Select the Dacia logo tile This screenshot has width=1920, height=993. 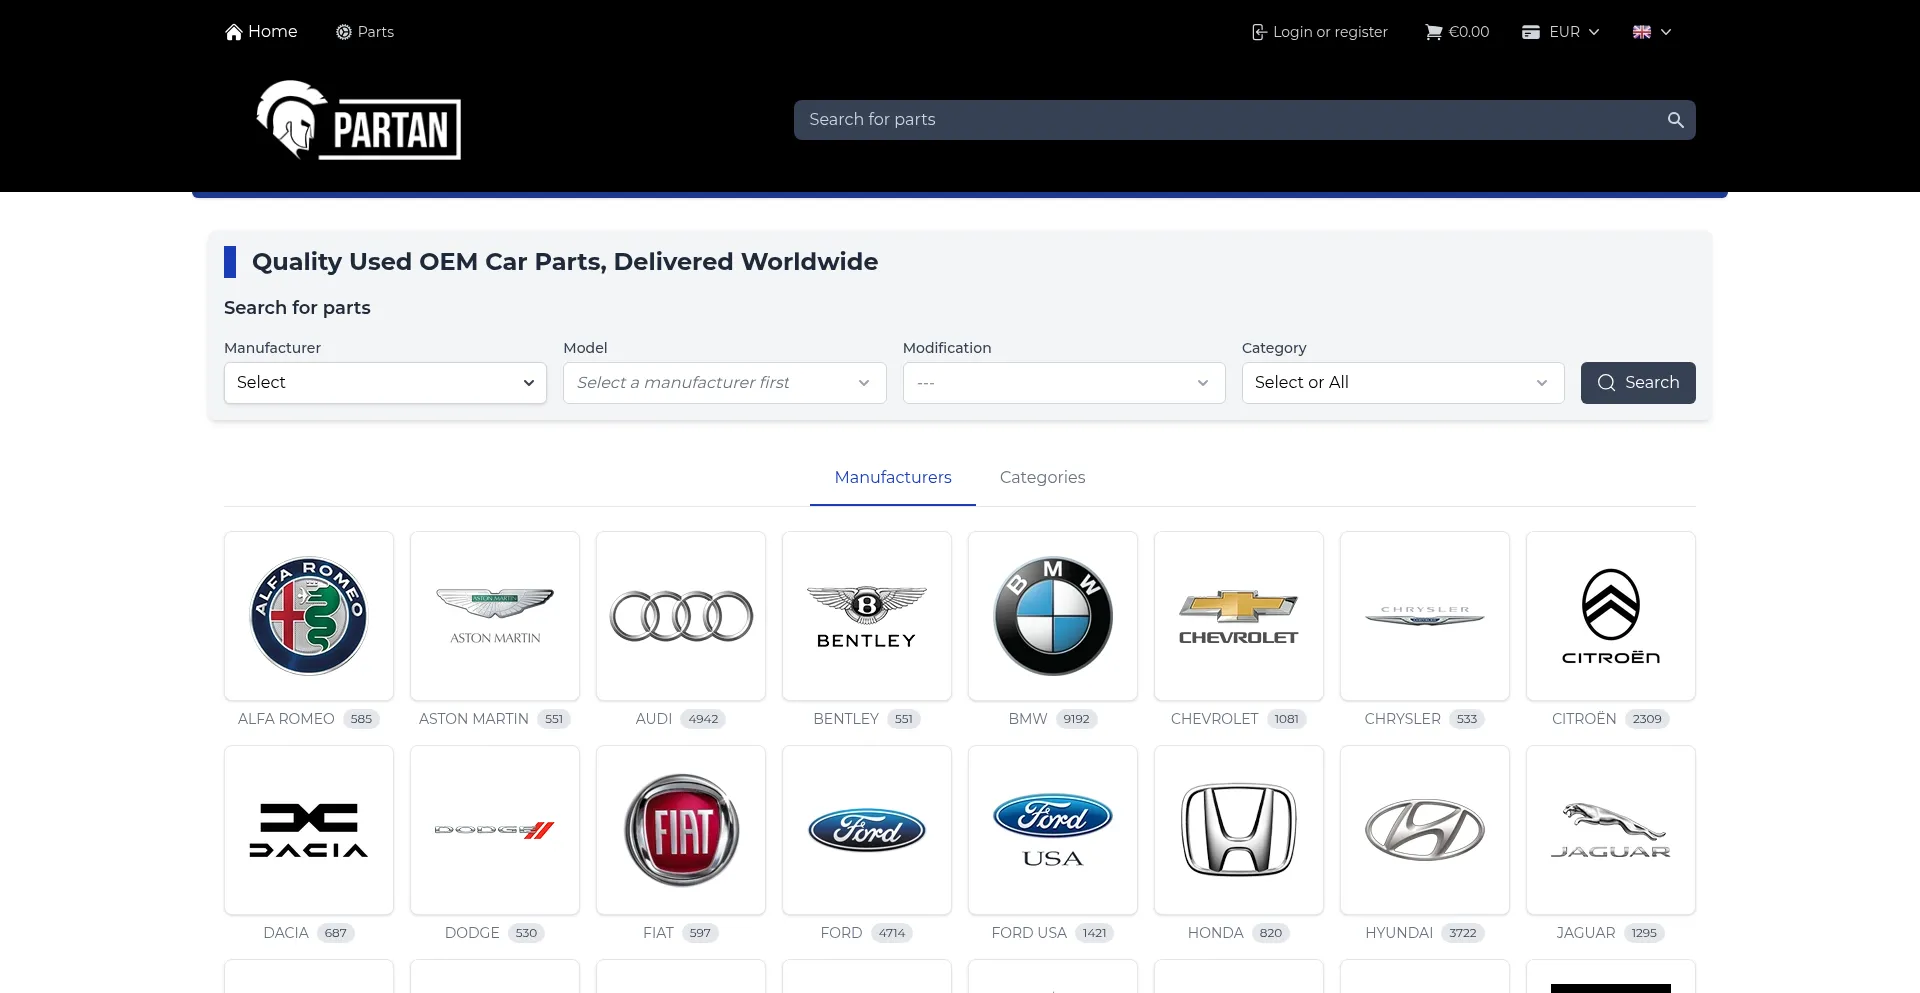pos(309,830)
